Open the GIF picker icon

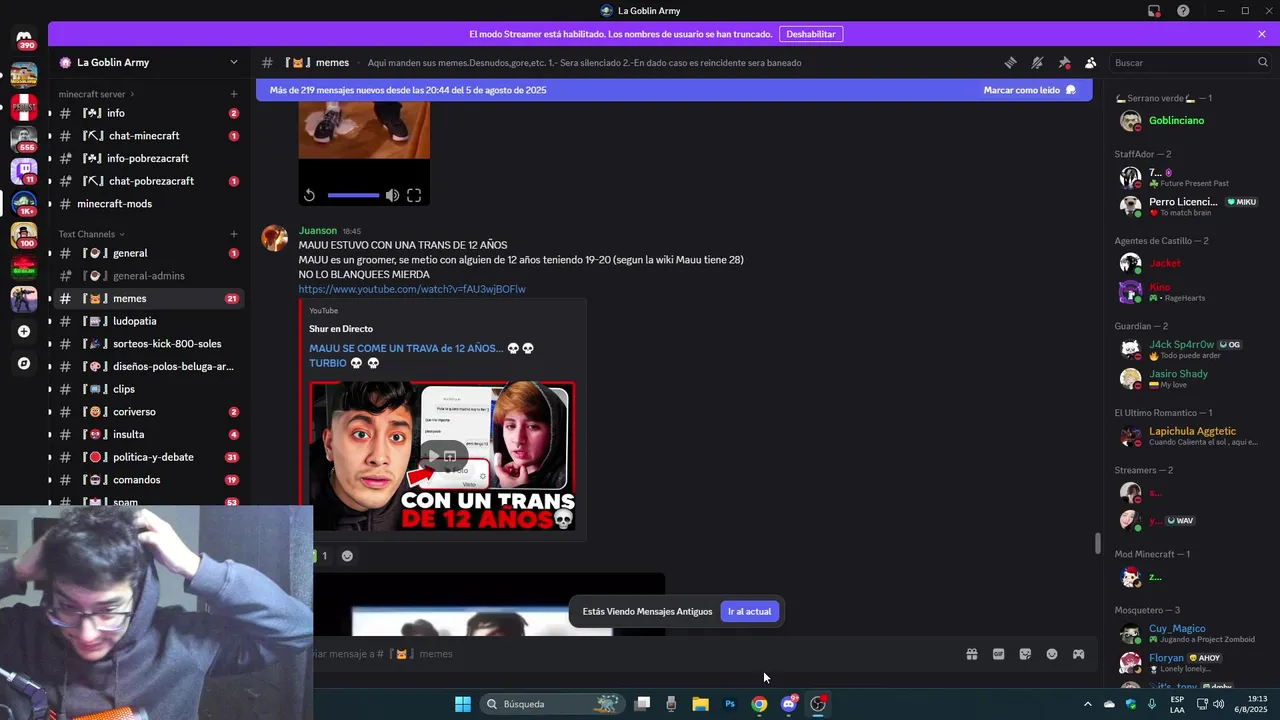coord(998,654)
